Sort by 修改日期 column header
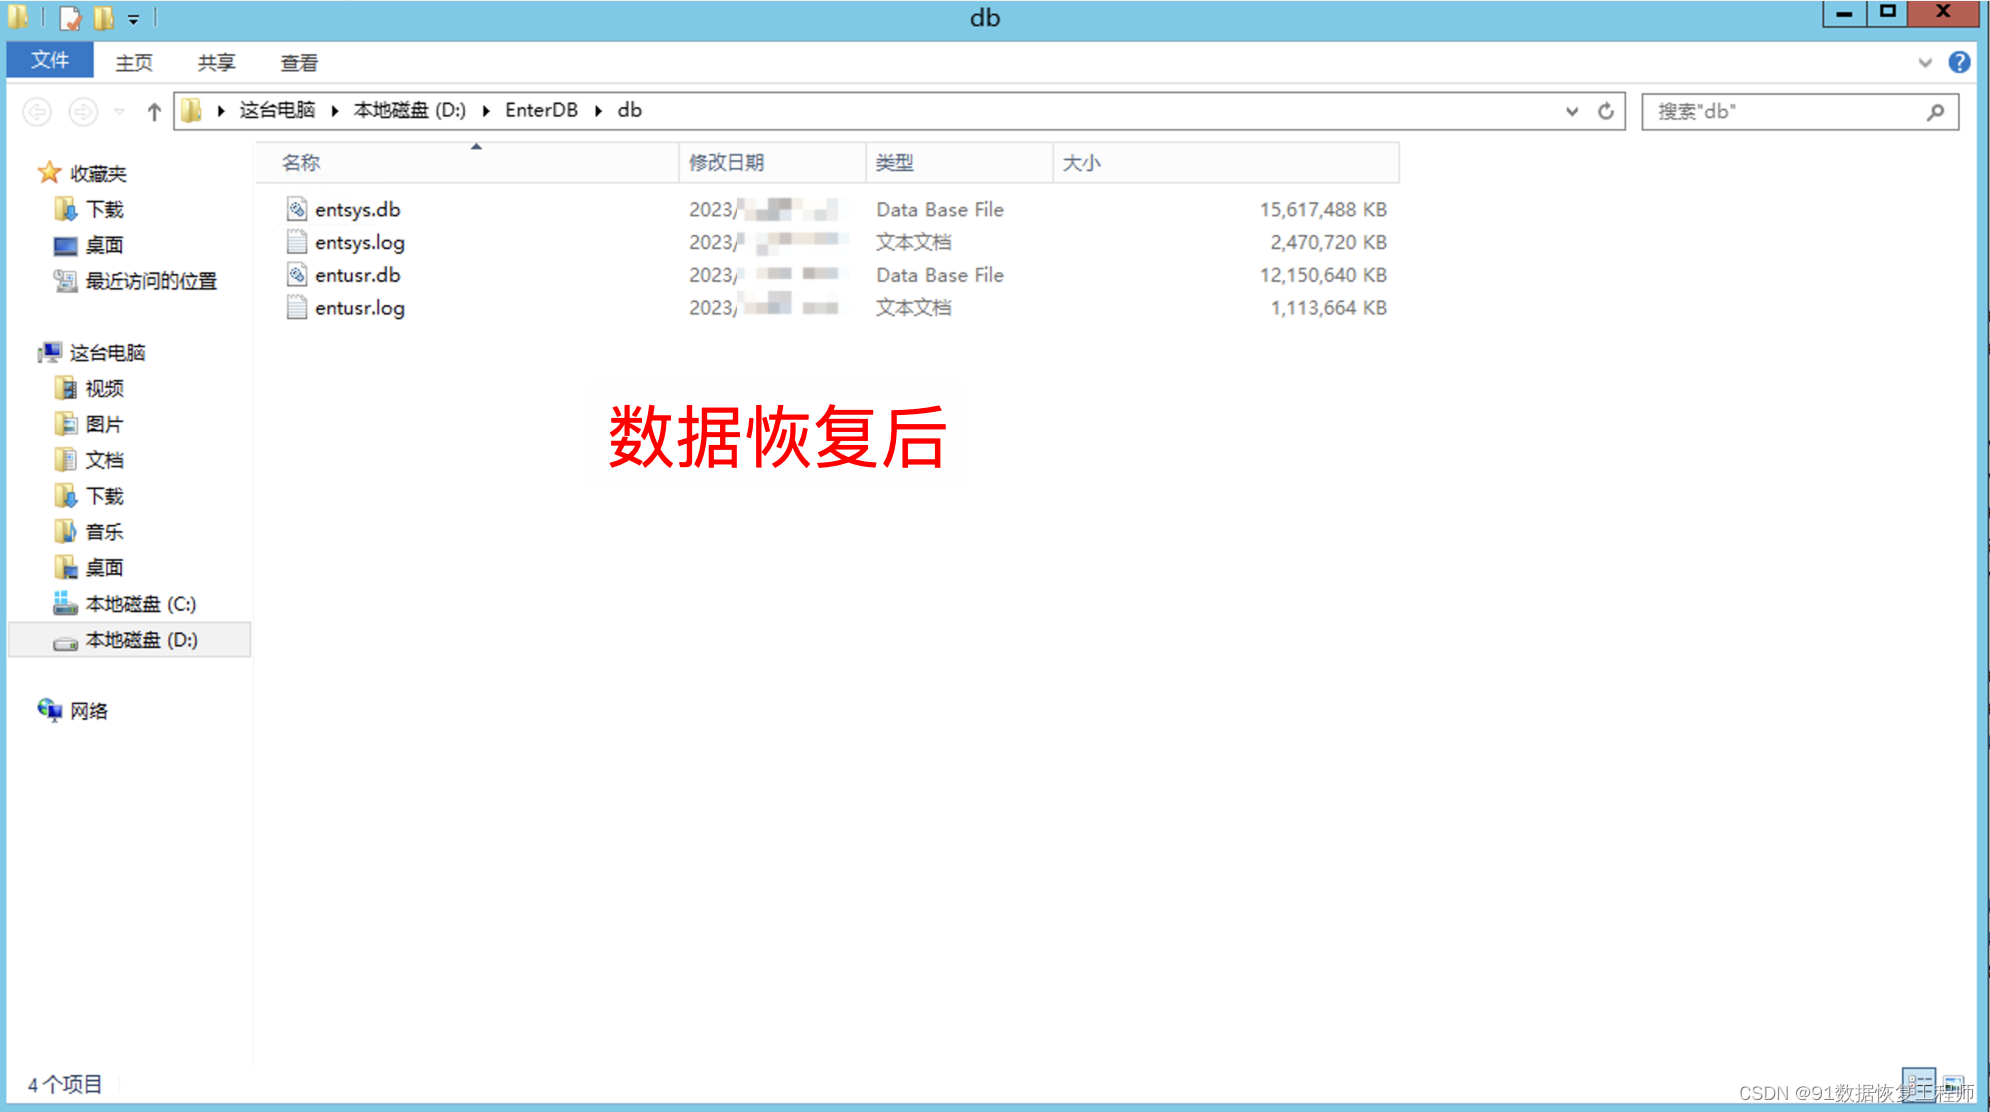This screenshot has height=1112, width=1990. click(772, 163)
